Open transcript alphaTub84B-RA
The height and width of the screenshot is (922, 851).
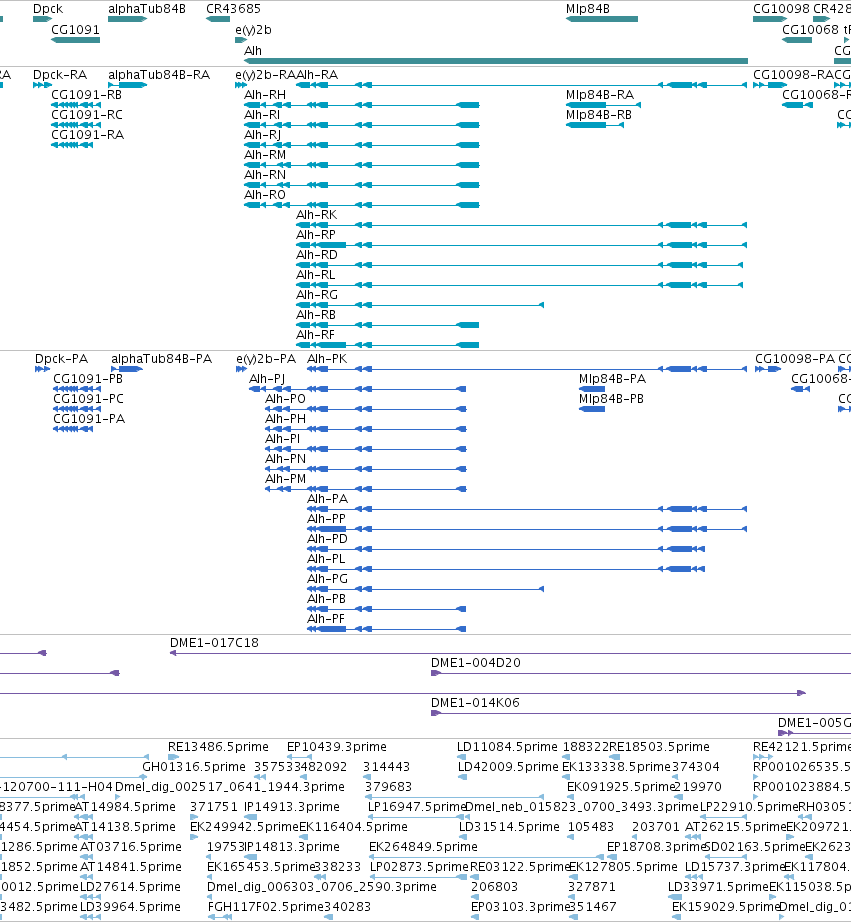coord(128,85)
